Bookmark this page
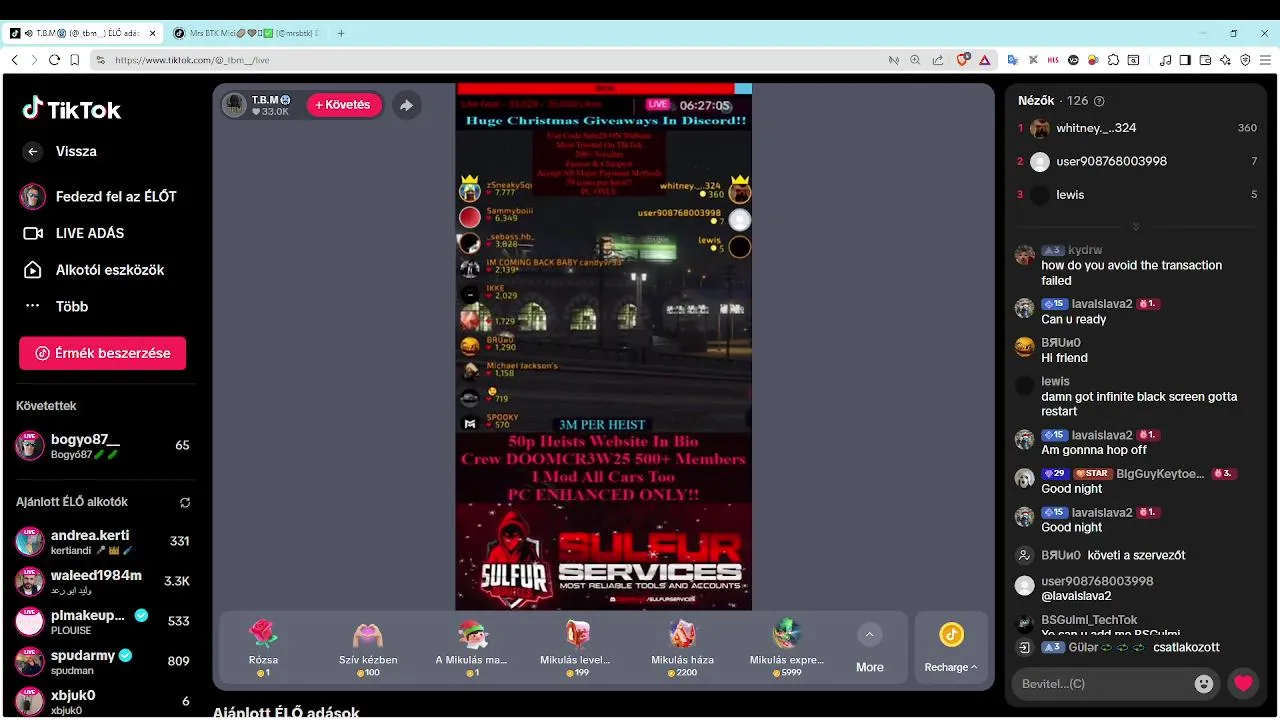Viewport: 1280px width, 720px height. click(x=75, y=60)
